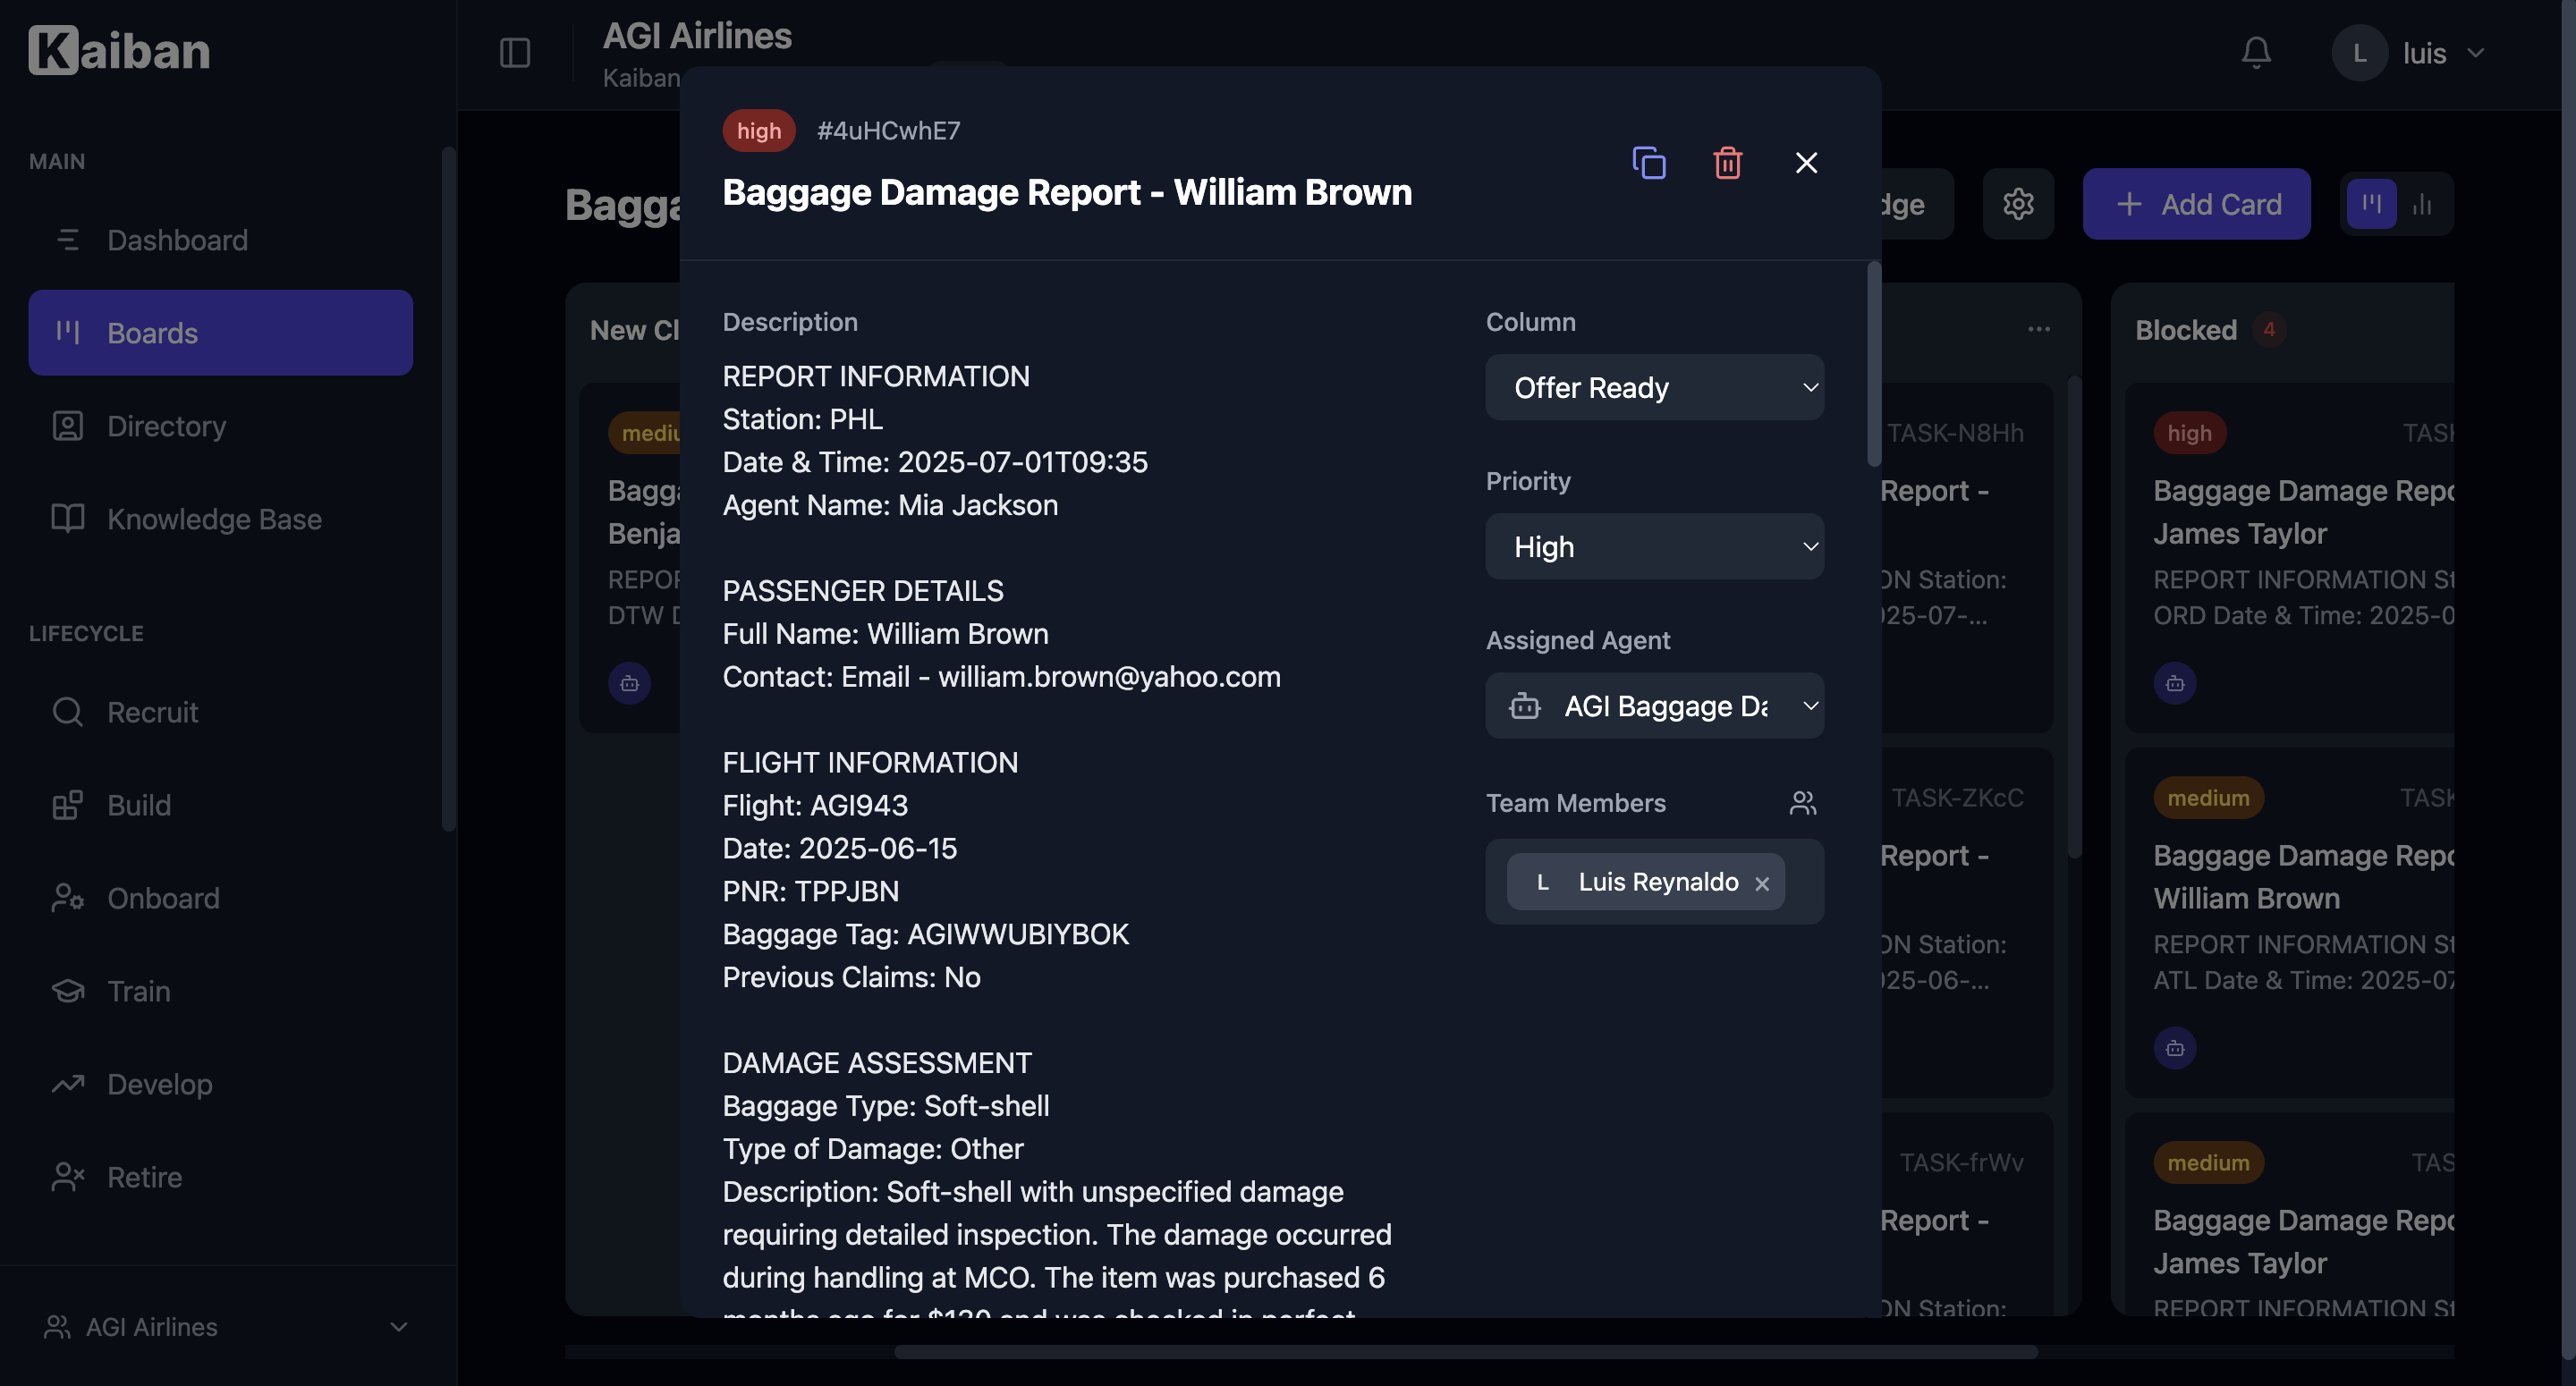Navigate to Train
Image resolution: width=2576 pixels, height=1386 pixels.
(221, 991)
